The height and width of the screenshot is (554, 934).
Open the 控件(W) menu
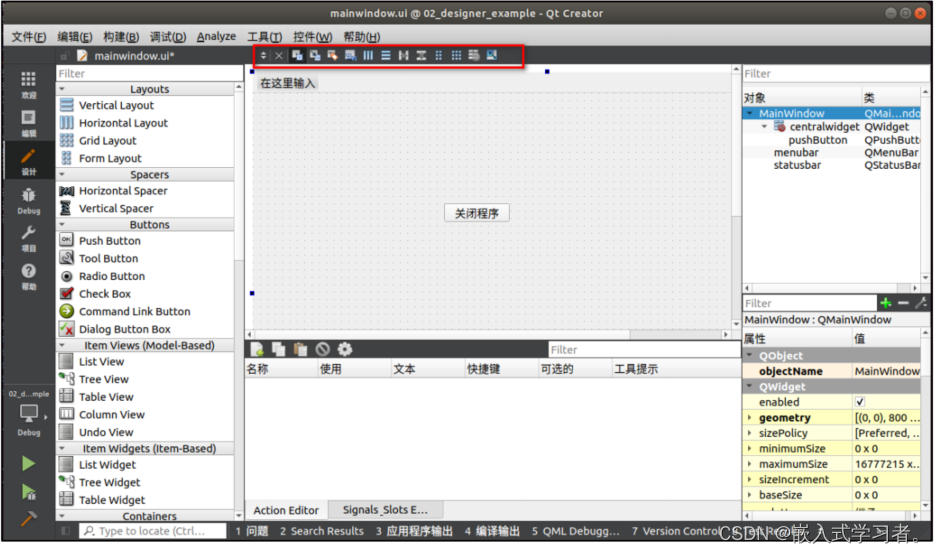click(x=313, y=37)
